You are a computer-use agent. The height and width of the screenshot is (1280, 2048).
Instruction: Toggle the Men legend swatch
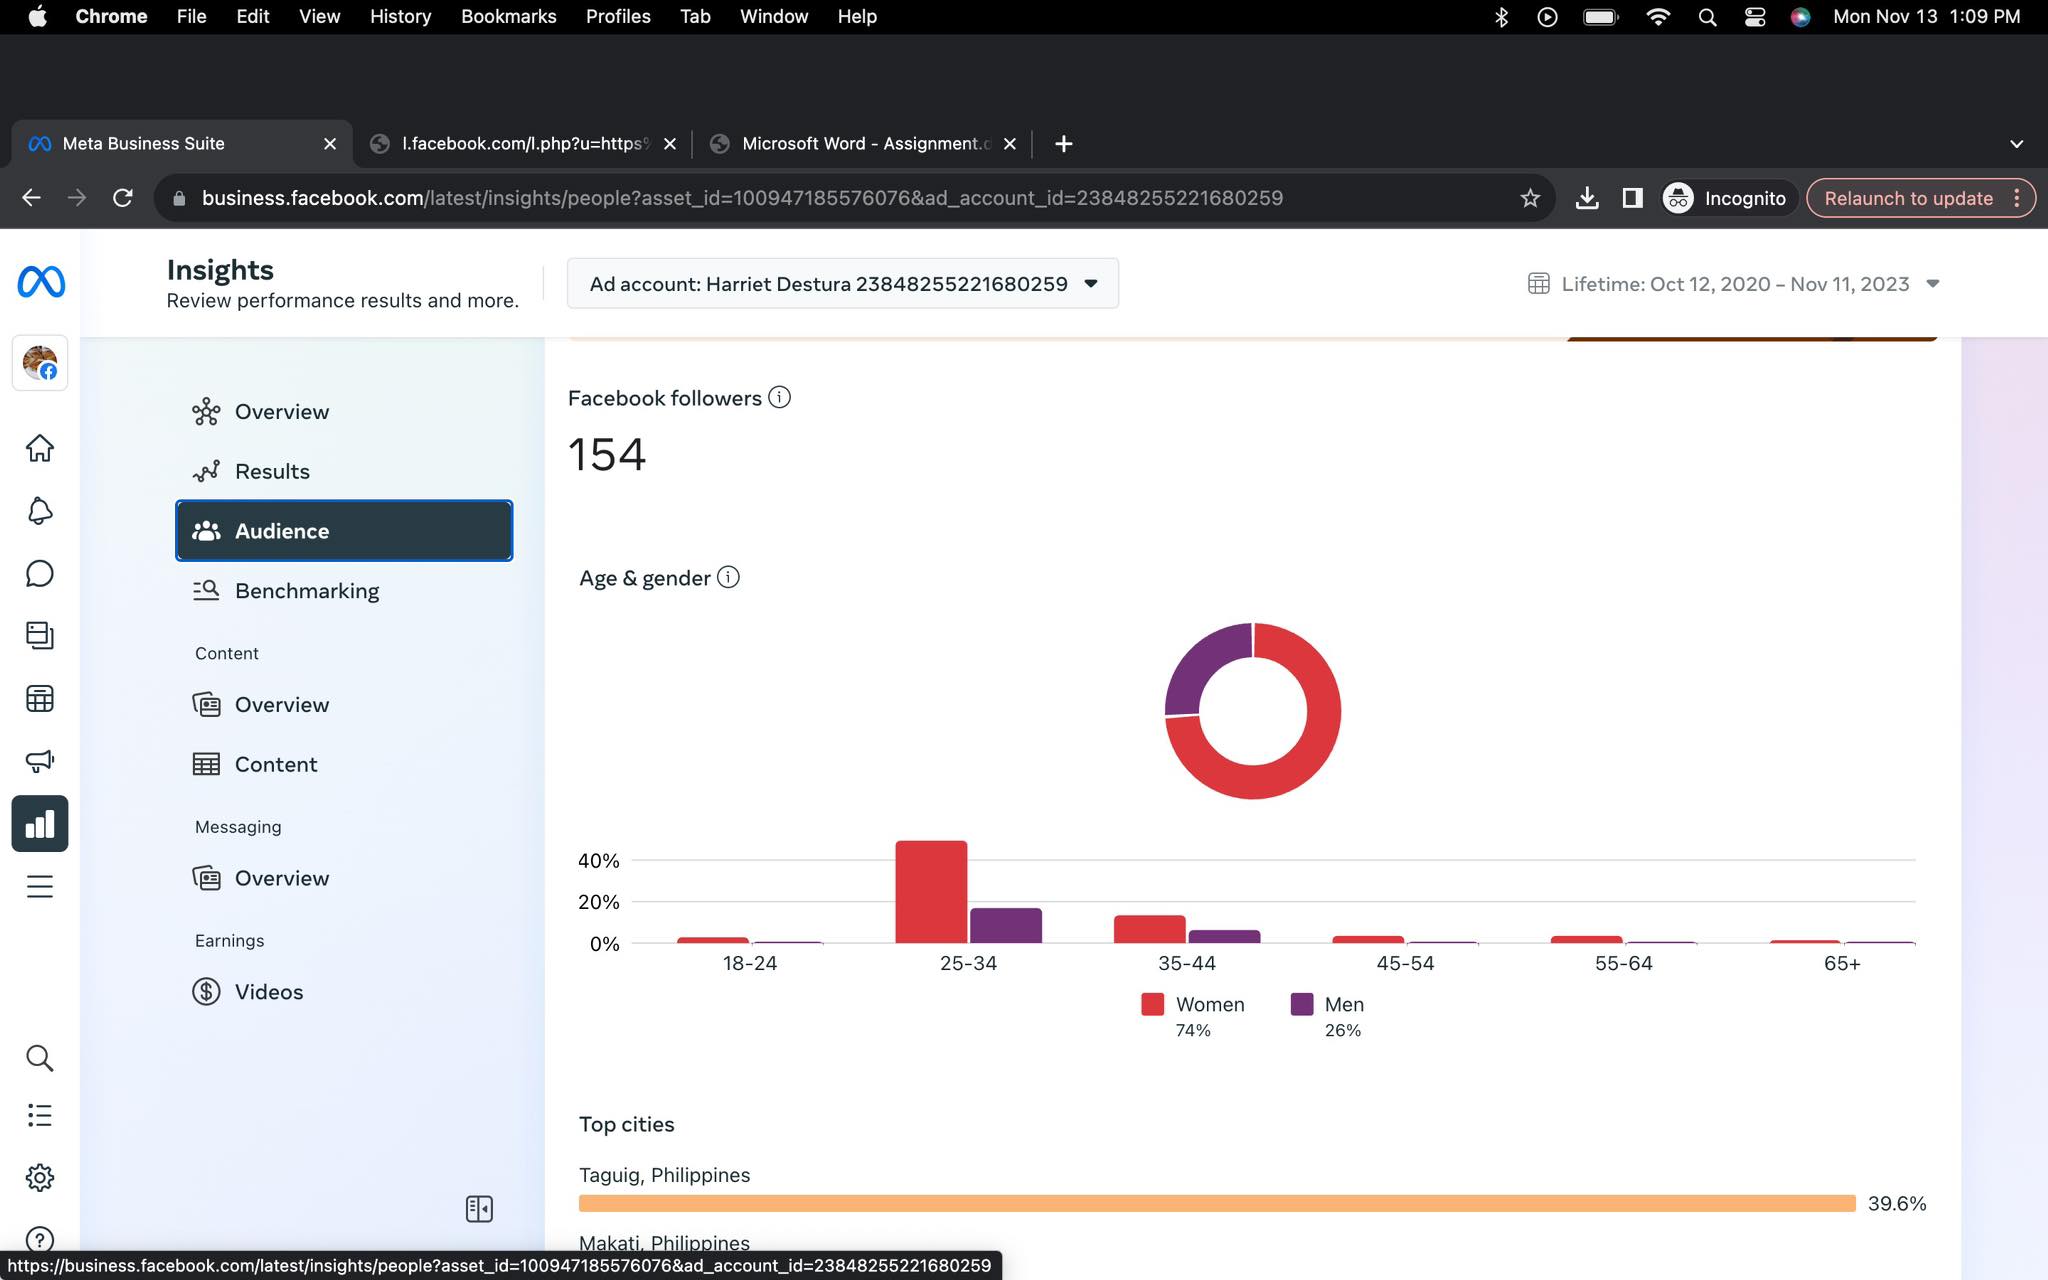tap(1301, 1004)
